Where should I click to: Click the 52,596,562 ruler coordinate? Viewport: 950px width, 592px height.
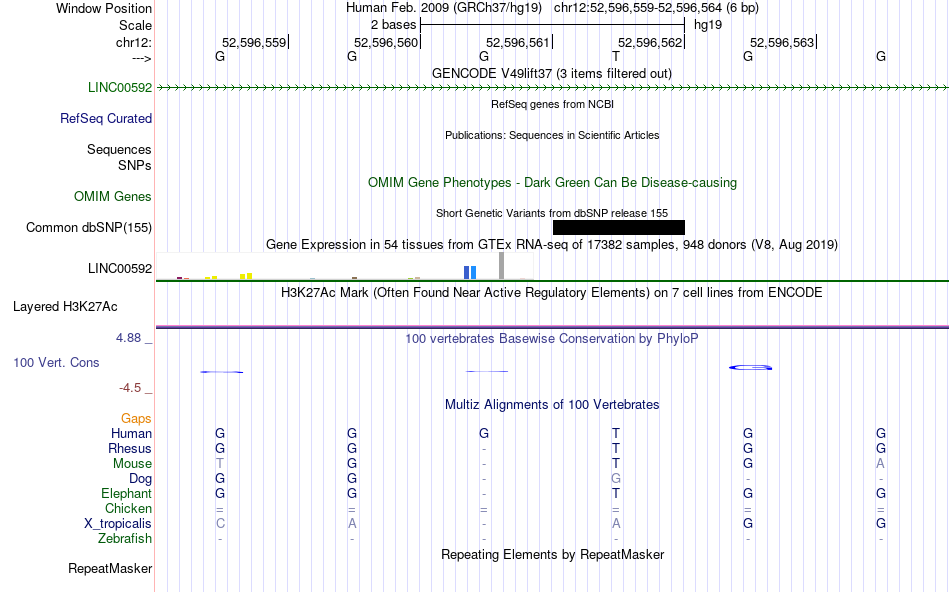(650, 42)
